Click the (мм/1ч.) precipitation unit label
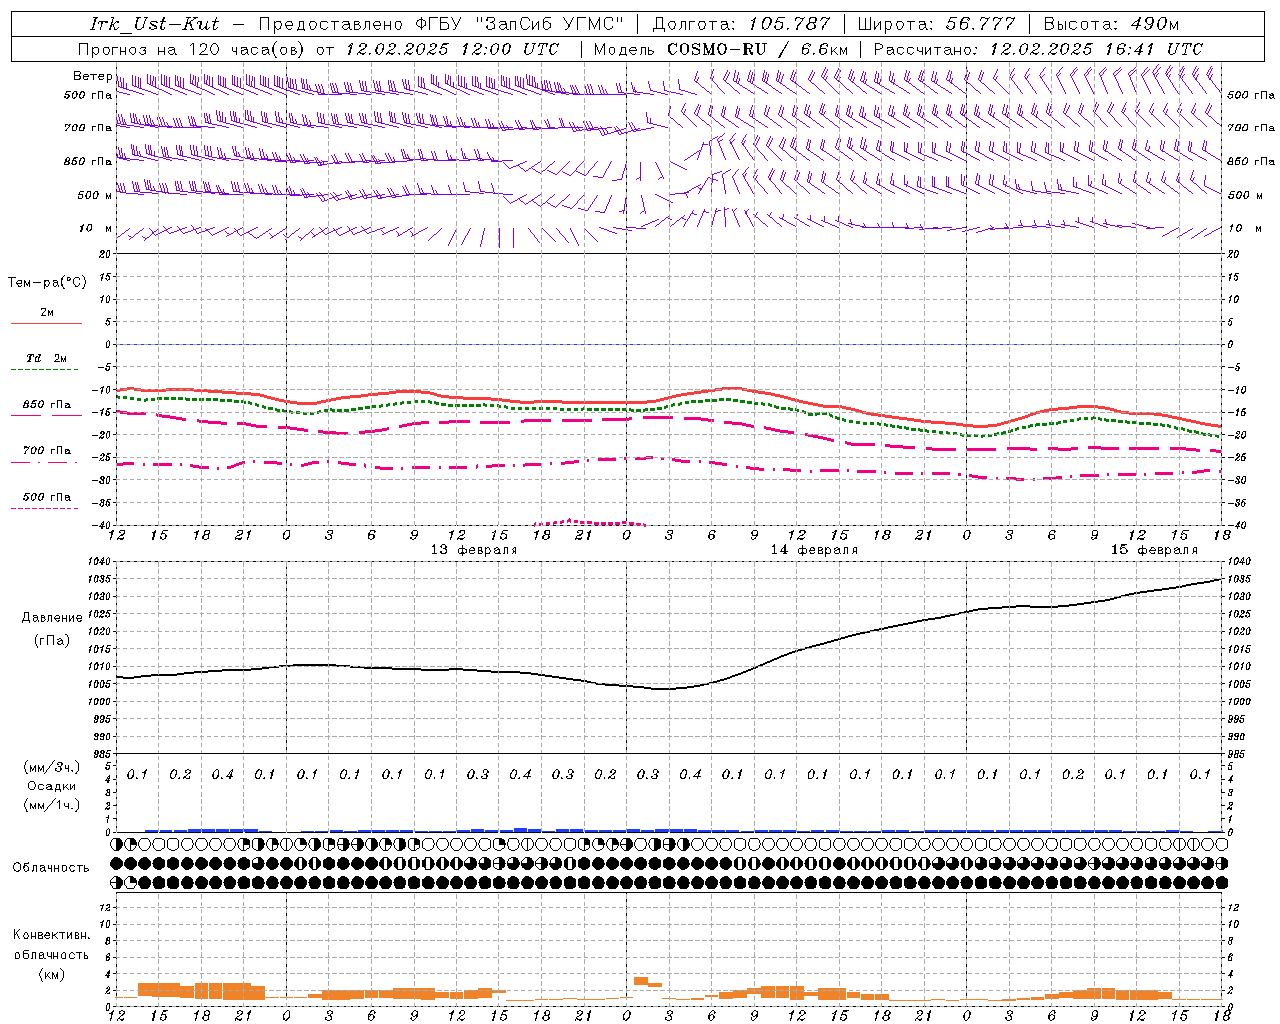 pos(51,805)
